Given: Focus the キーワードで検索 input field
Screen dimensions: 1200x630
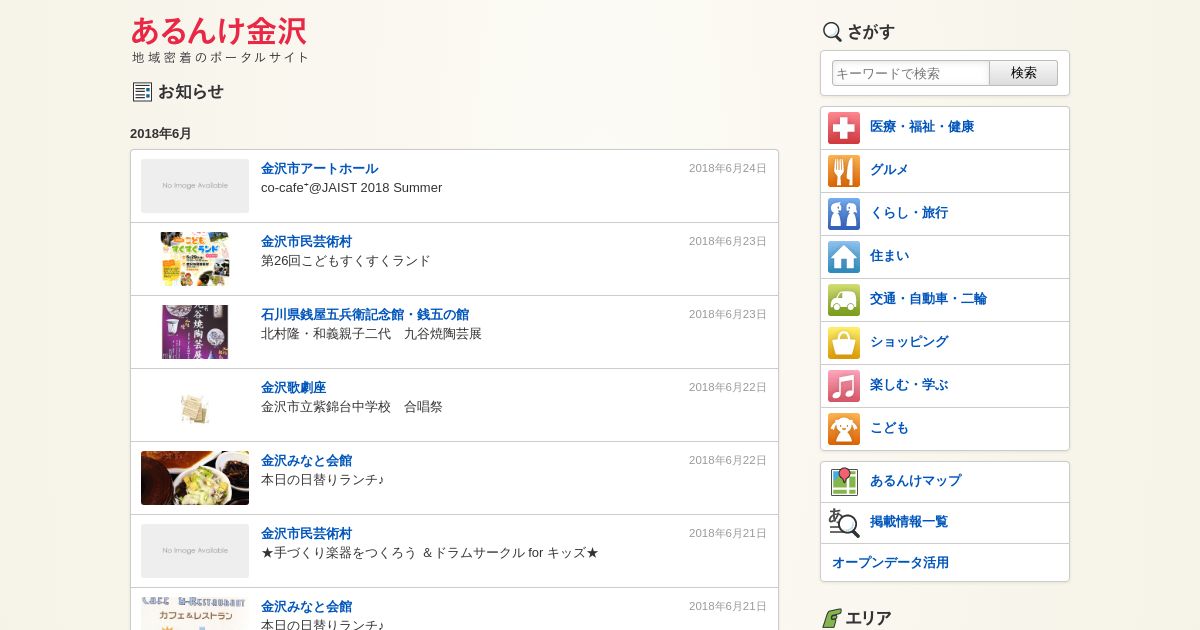Looking at the screenshot, I should (911, 73).
